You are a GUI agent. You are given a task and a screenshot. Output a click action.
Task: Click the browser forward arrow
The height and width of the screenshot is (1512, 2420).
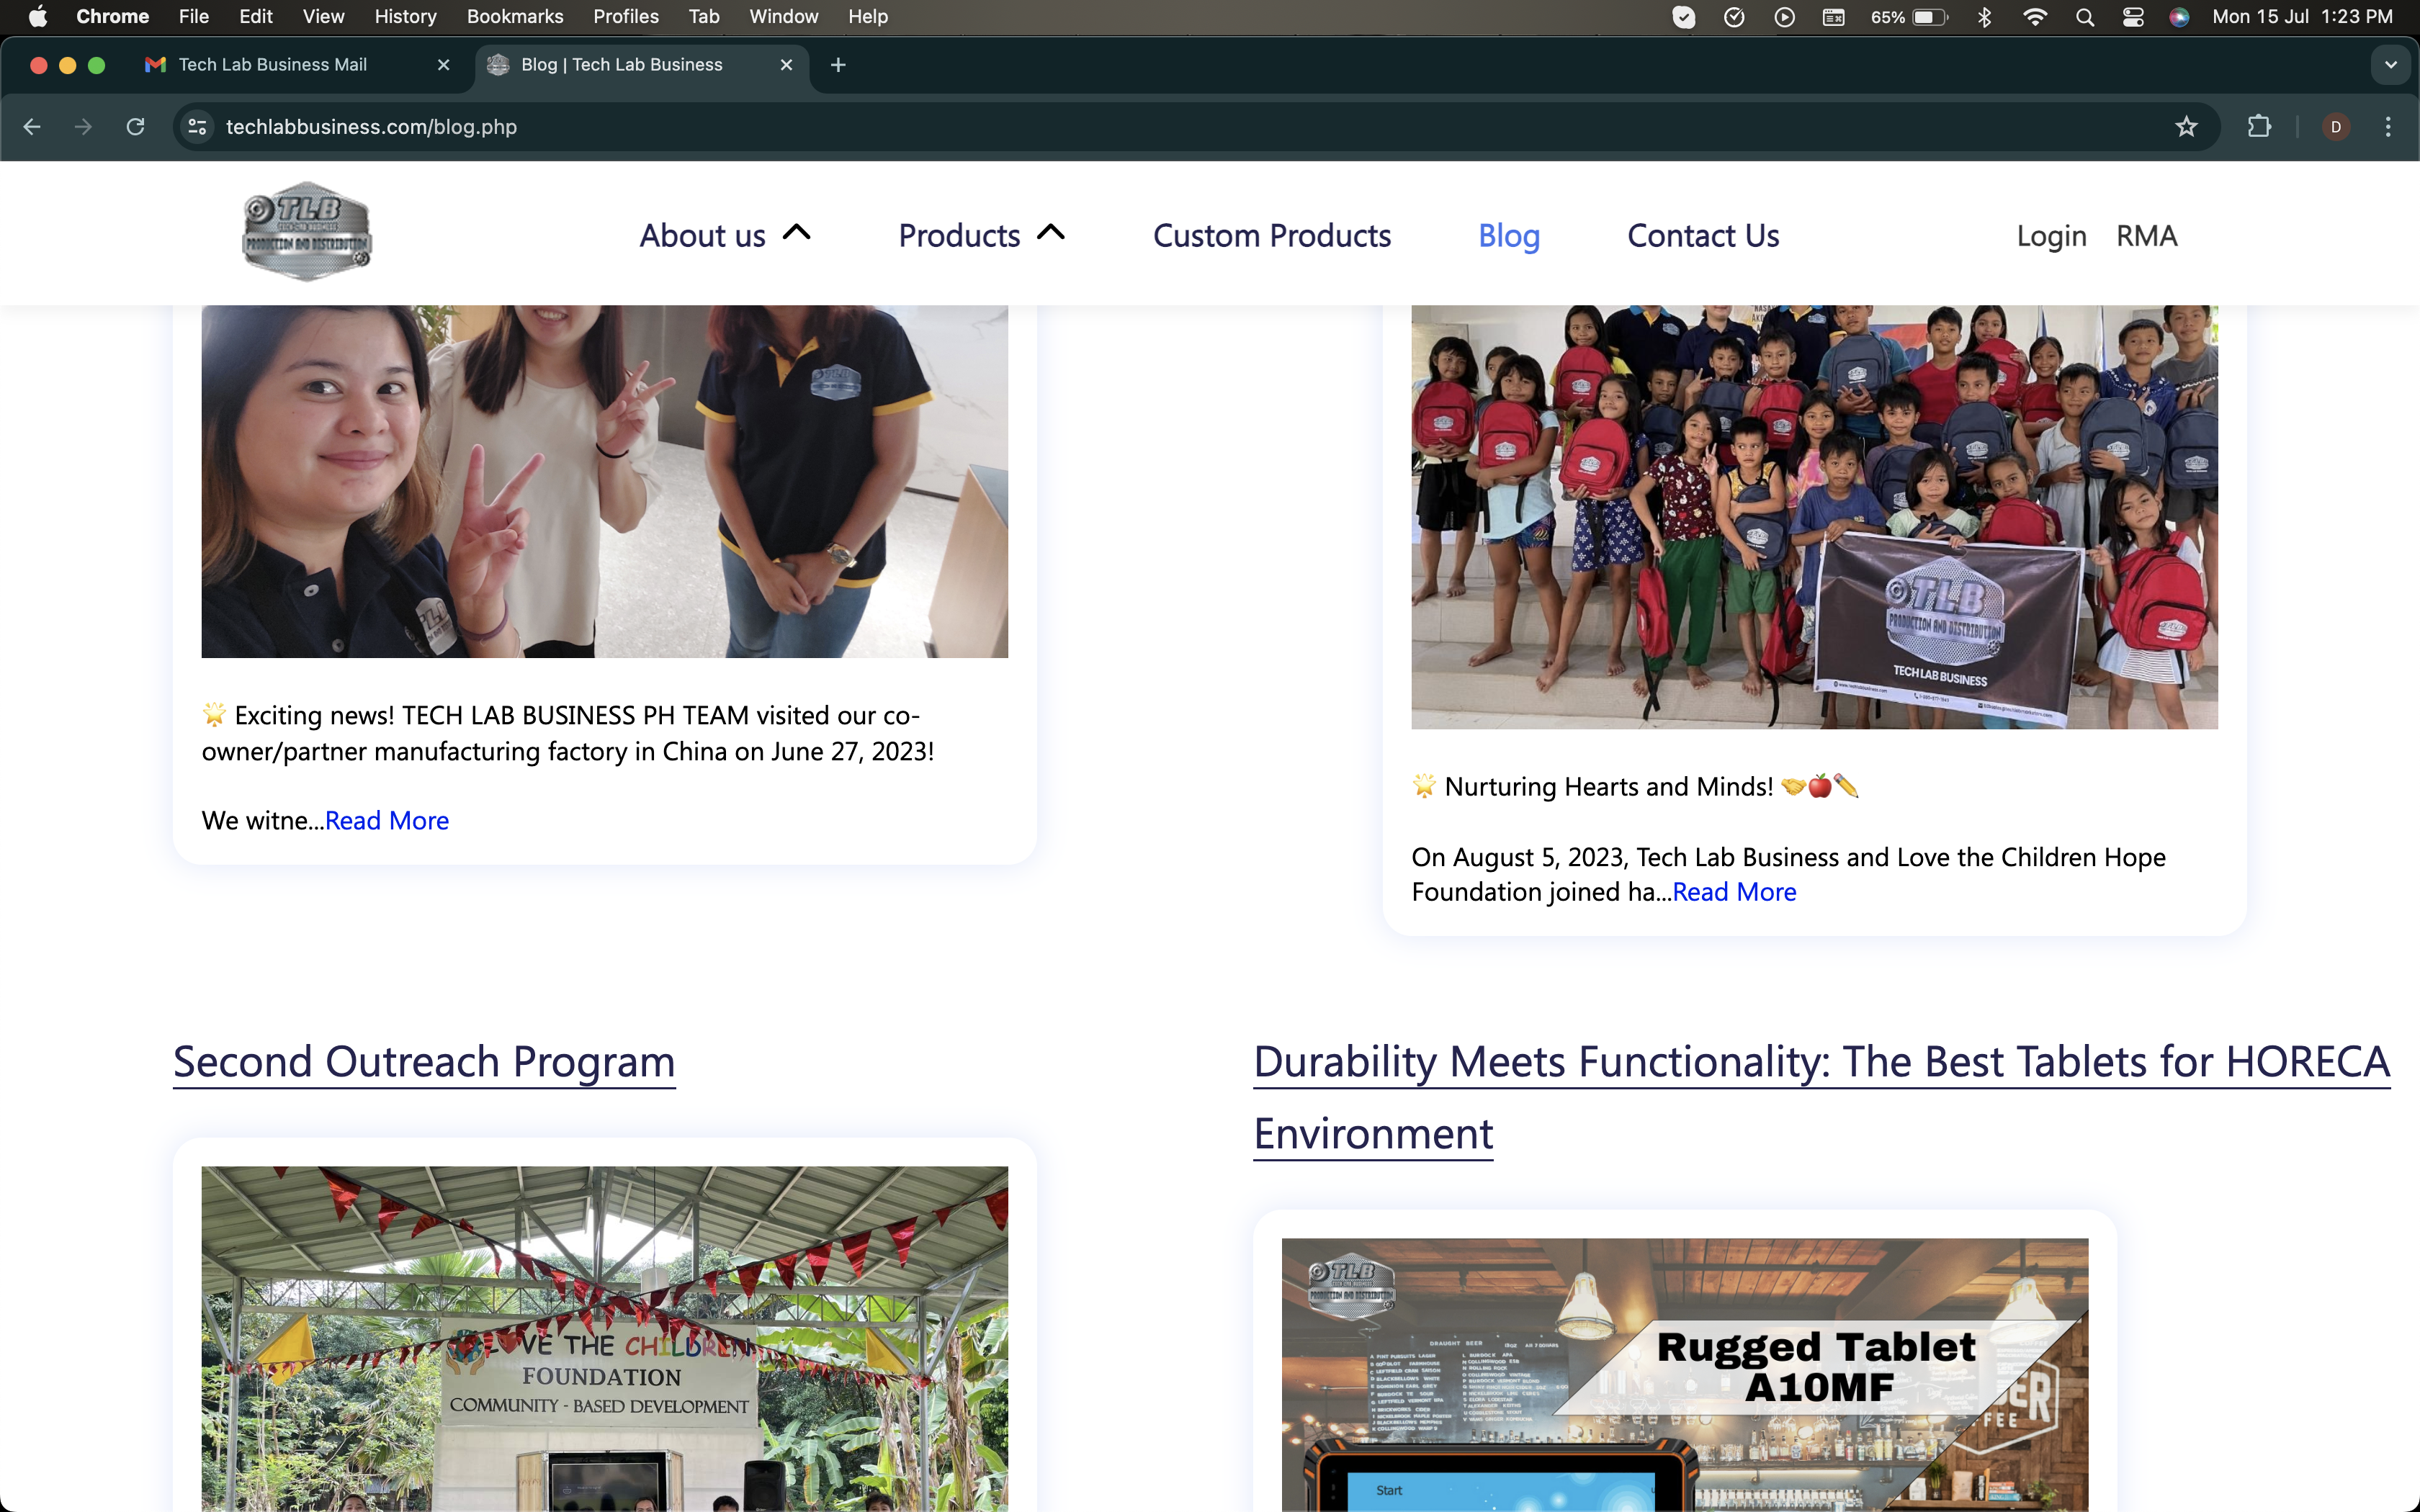(83, 127)
